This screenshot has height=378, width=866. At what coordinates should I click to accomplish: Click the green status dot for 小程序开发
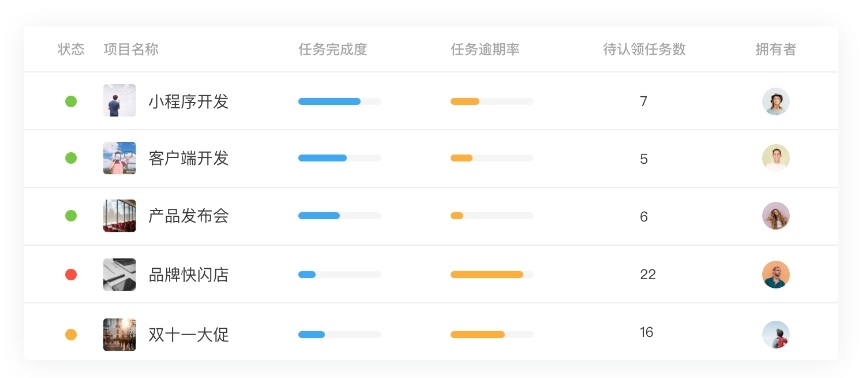coord(71,101)
